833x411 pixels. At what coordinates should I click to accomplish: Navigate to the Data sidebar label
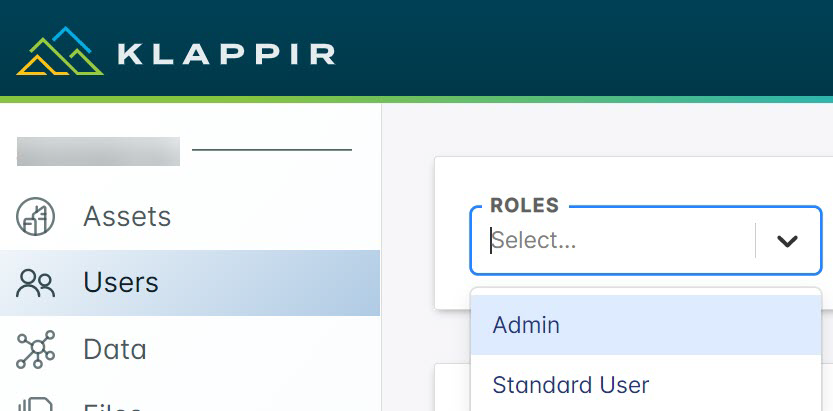click(115, 349)
